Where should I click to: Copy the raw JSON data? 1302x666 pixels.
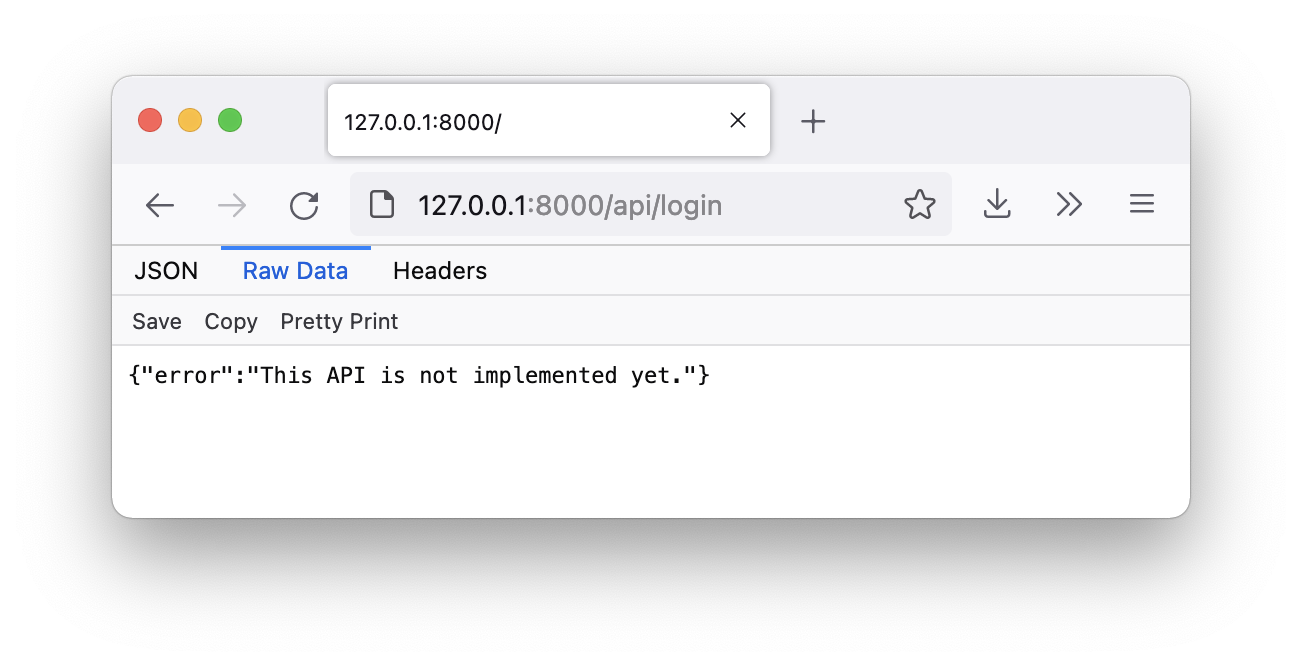click(231, 321)
